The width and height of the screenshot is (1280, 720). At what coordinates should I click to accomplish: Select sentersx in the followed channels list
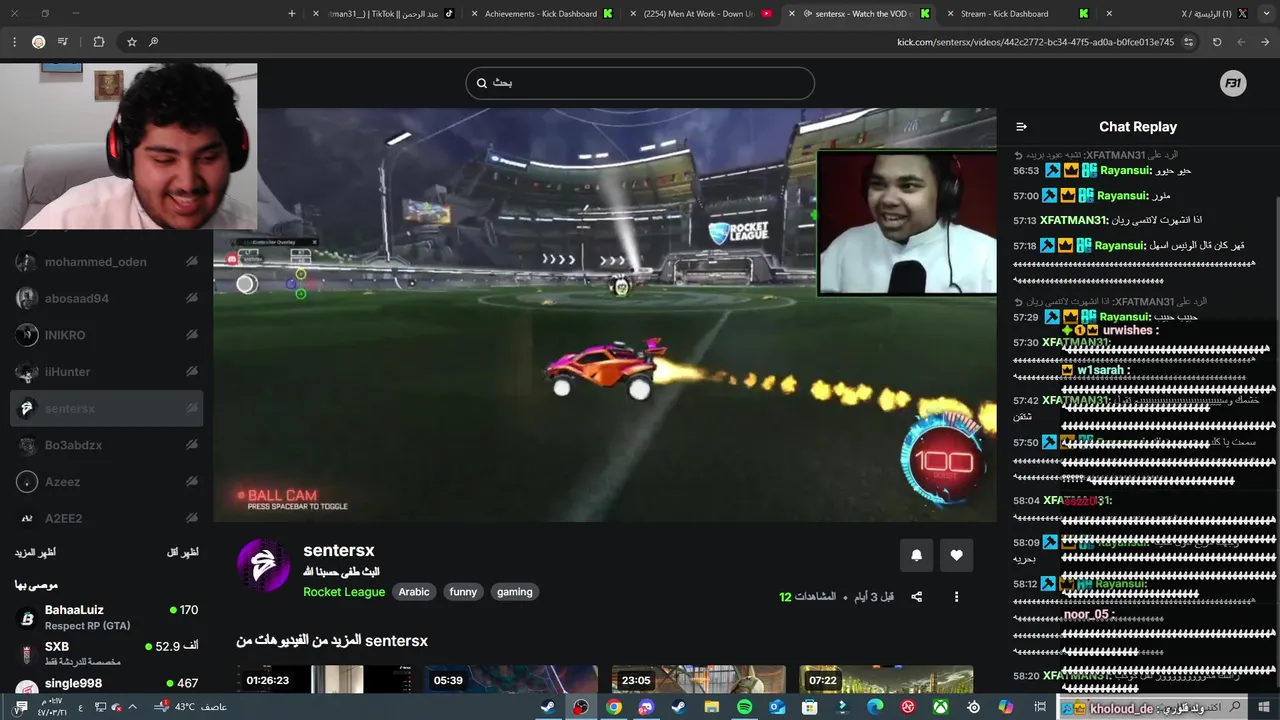106,408
